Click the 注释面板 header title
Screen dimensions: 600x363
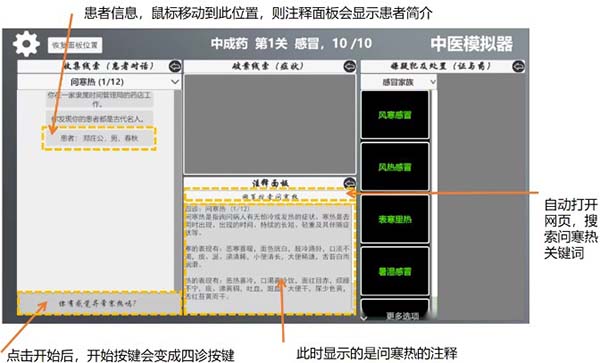point(270,183)
